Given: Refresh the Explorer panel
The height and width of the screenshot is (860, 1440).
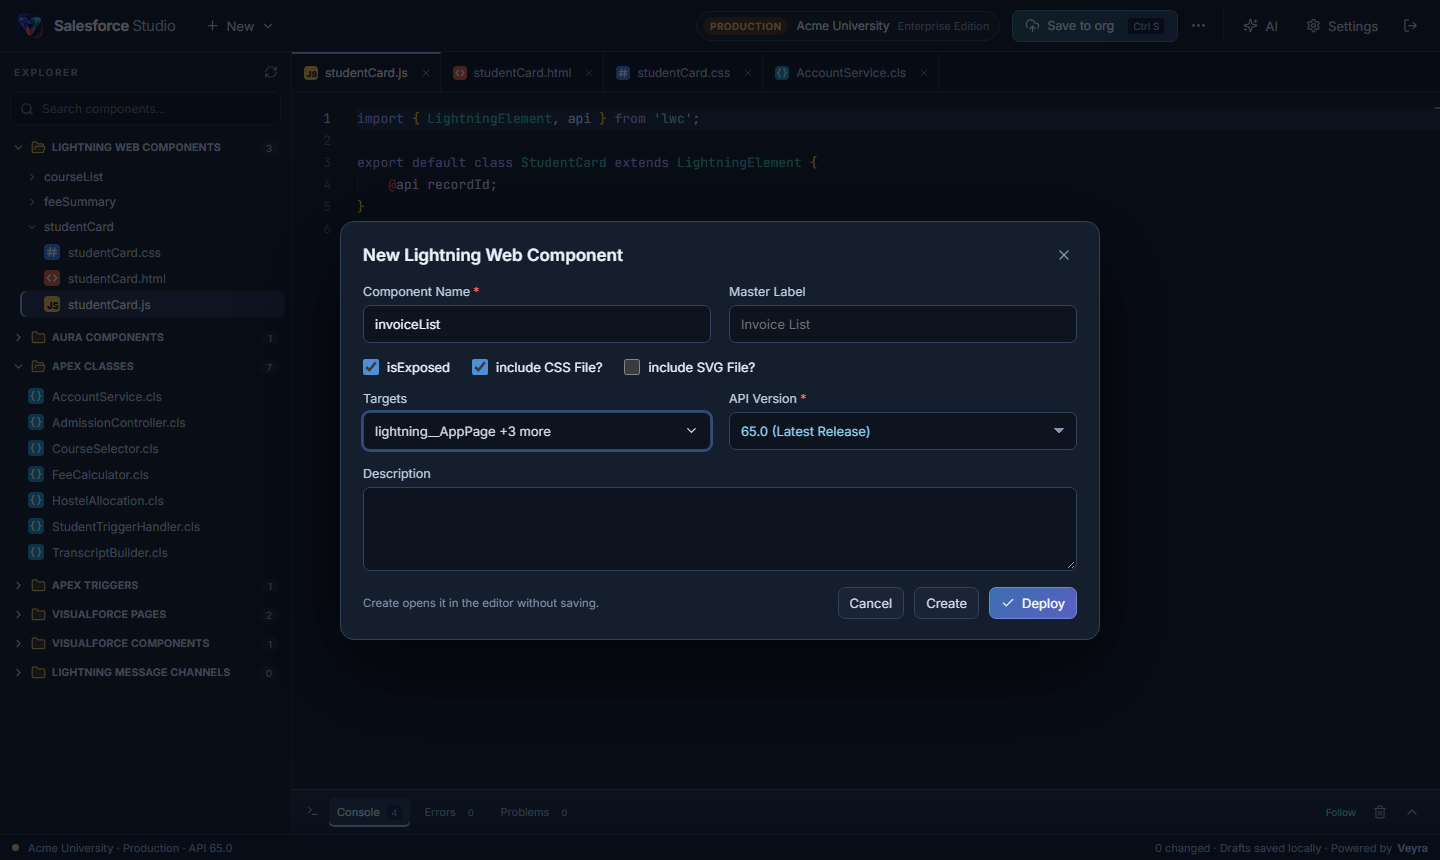Looking at the screenshot, I should click(x=271, y=72).
